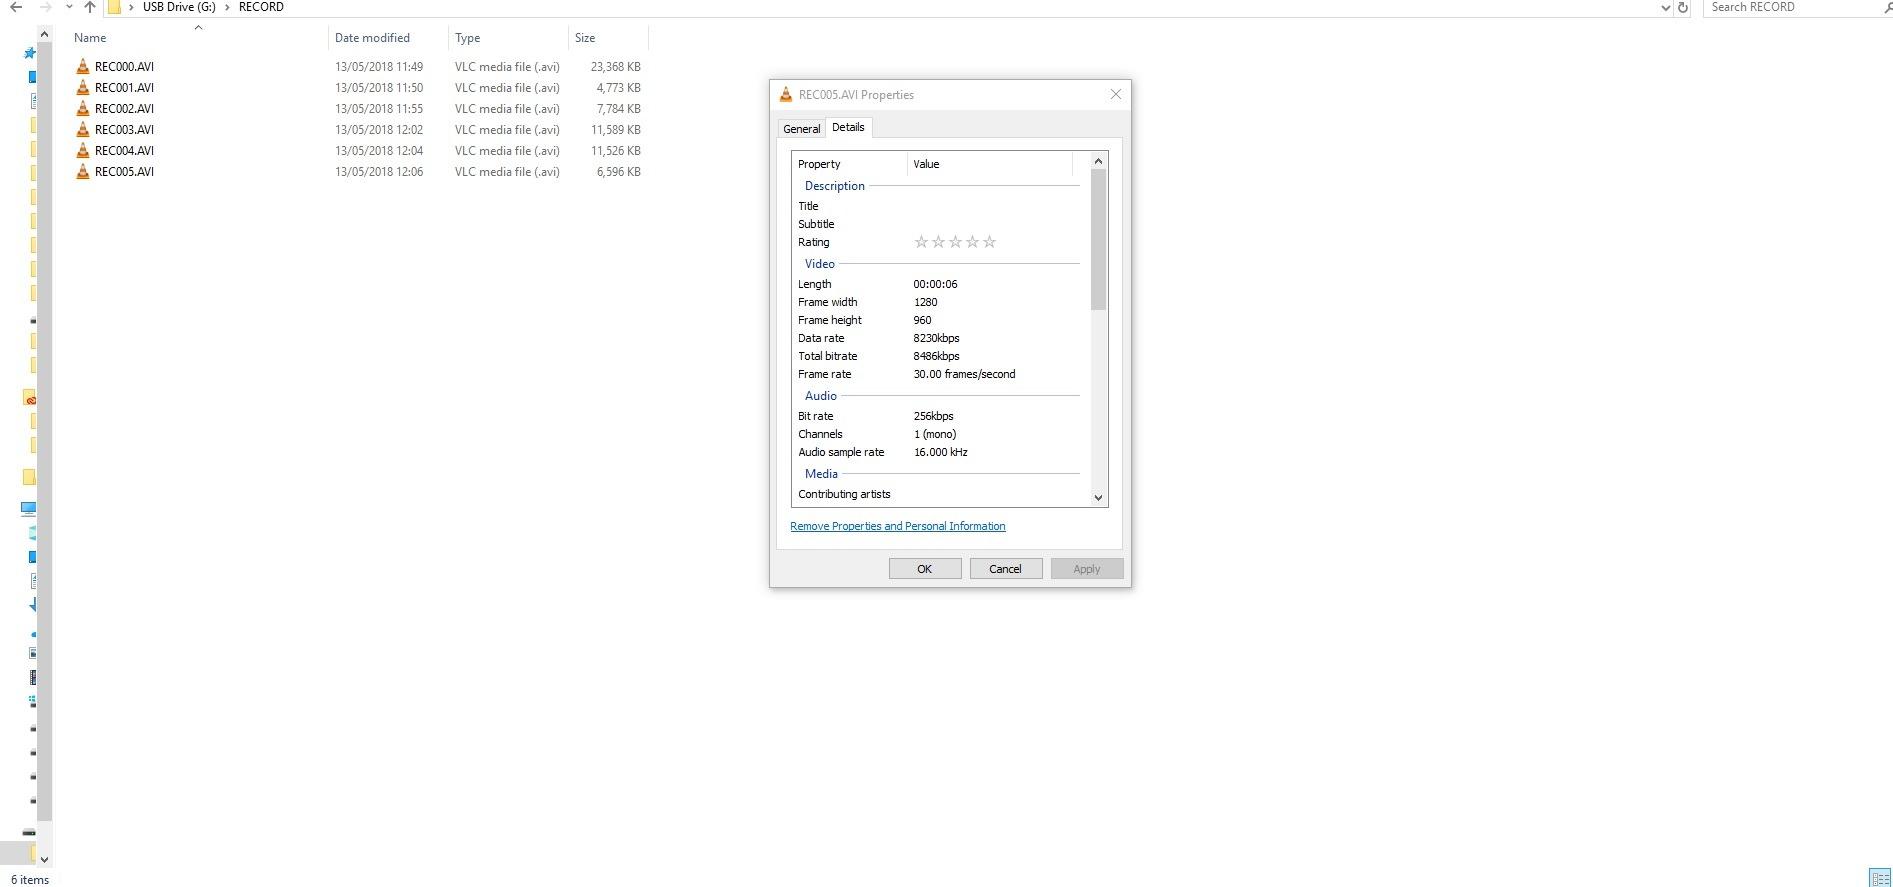1893x887 pixels.
Task: Set rating to five stars
Action: coord(989,242)
